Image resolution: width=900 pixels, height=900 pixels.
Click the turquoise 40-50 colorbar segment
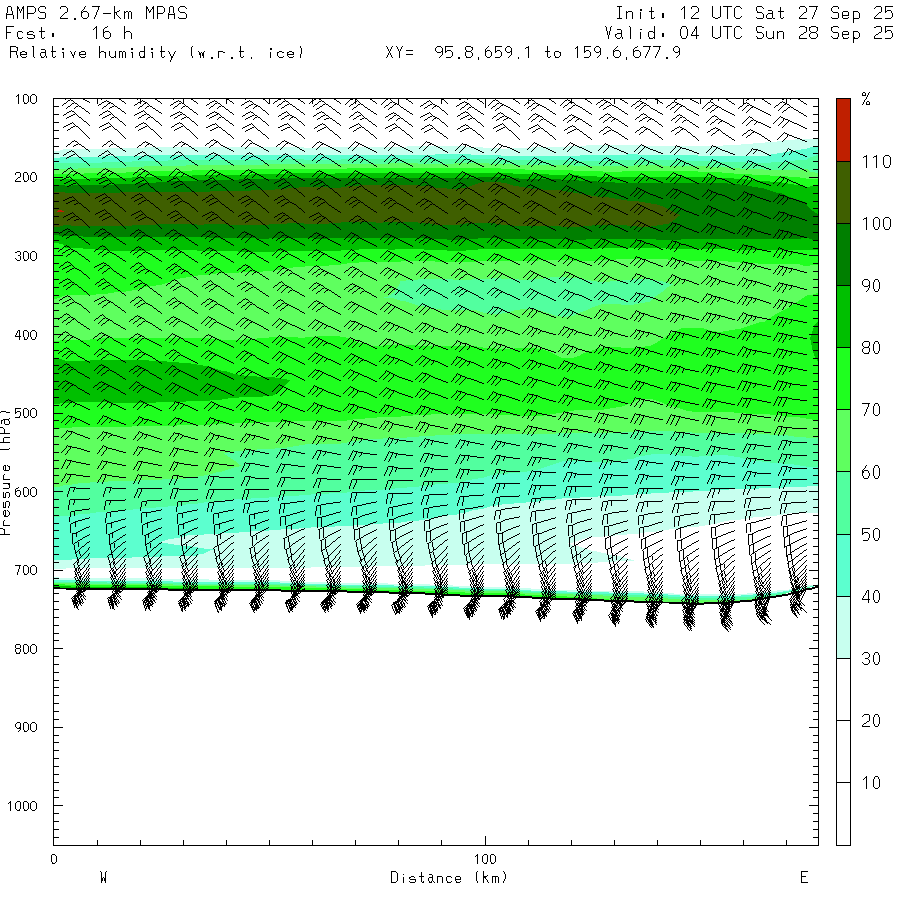[843, 565]
